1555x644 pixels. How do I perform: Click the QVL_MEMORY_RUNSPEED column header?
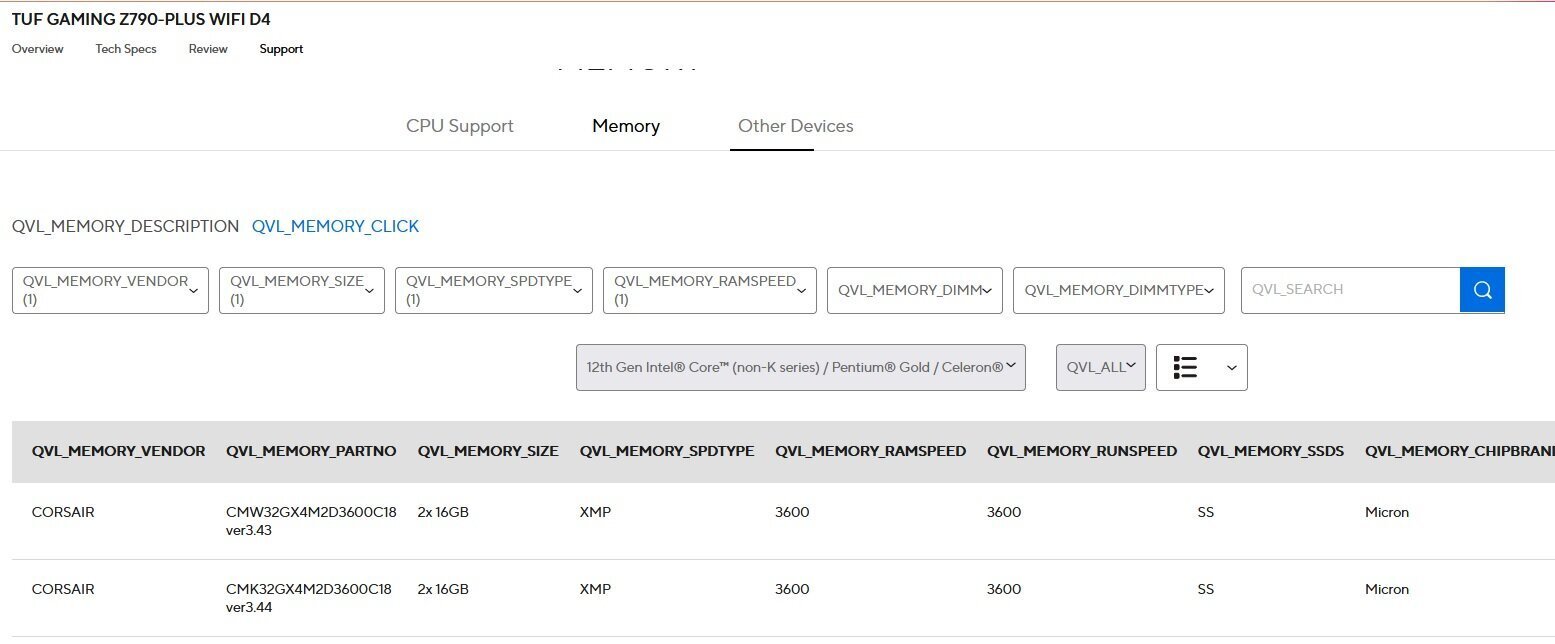(x=1082, y=451)
